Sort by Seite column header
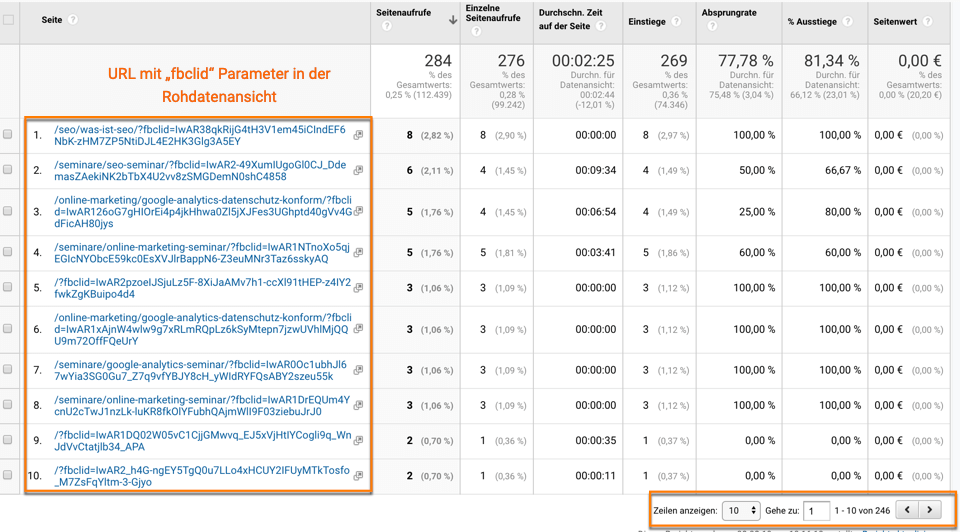Screen dimensions: 960x532 pos(51,20)
